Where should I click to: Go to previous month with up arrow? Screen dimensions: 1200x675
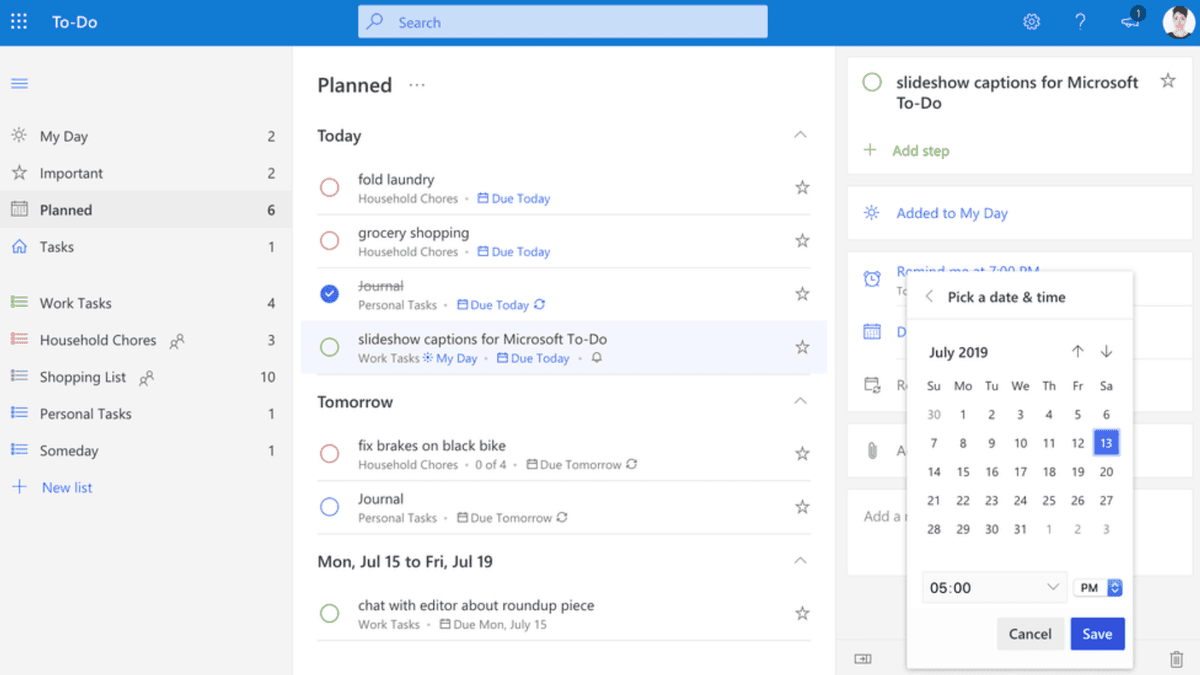1077,352
